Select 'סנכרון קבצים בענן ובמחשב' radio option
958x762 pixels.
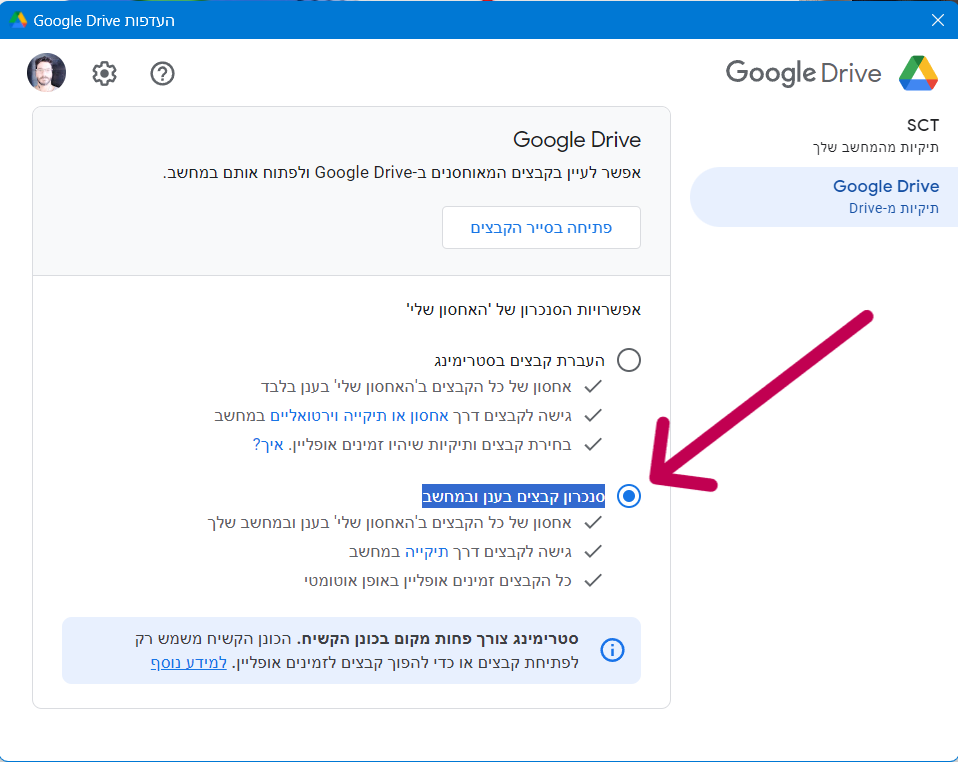629,496
